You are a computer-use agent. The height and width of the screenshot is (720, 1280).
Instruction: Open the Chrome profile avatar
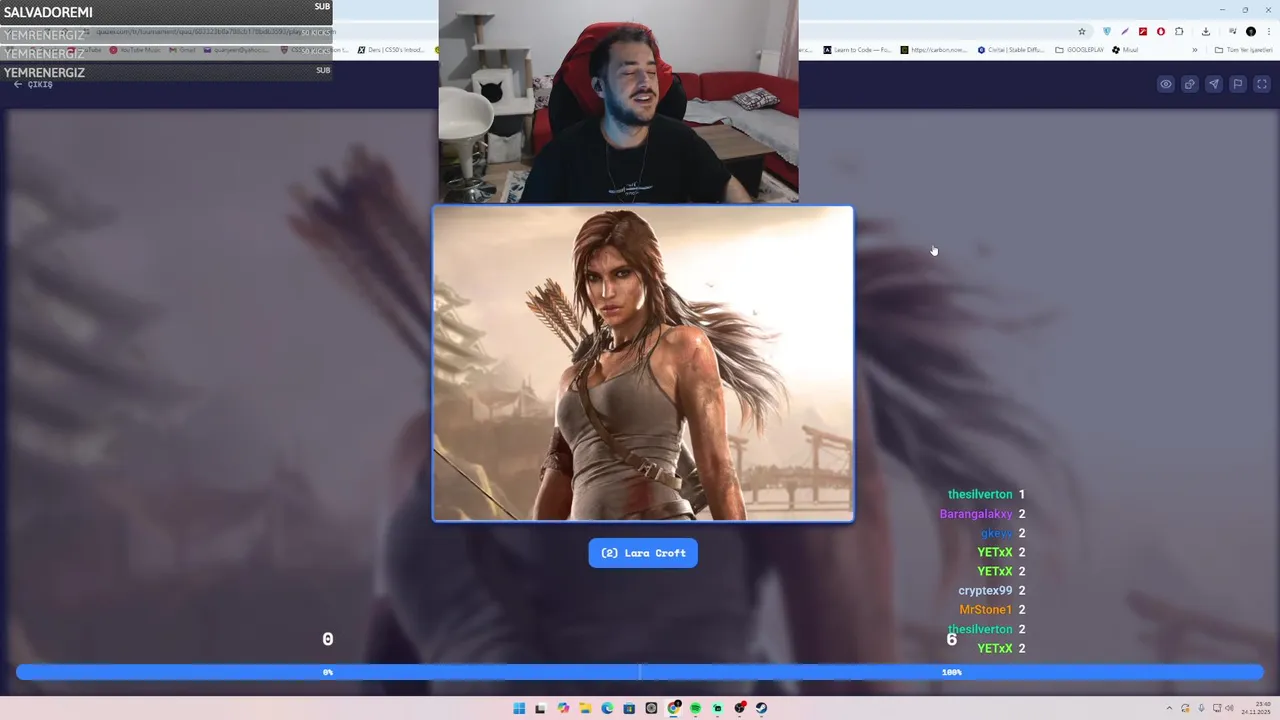(x=1251, y=32)
